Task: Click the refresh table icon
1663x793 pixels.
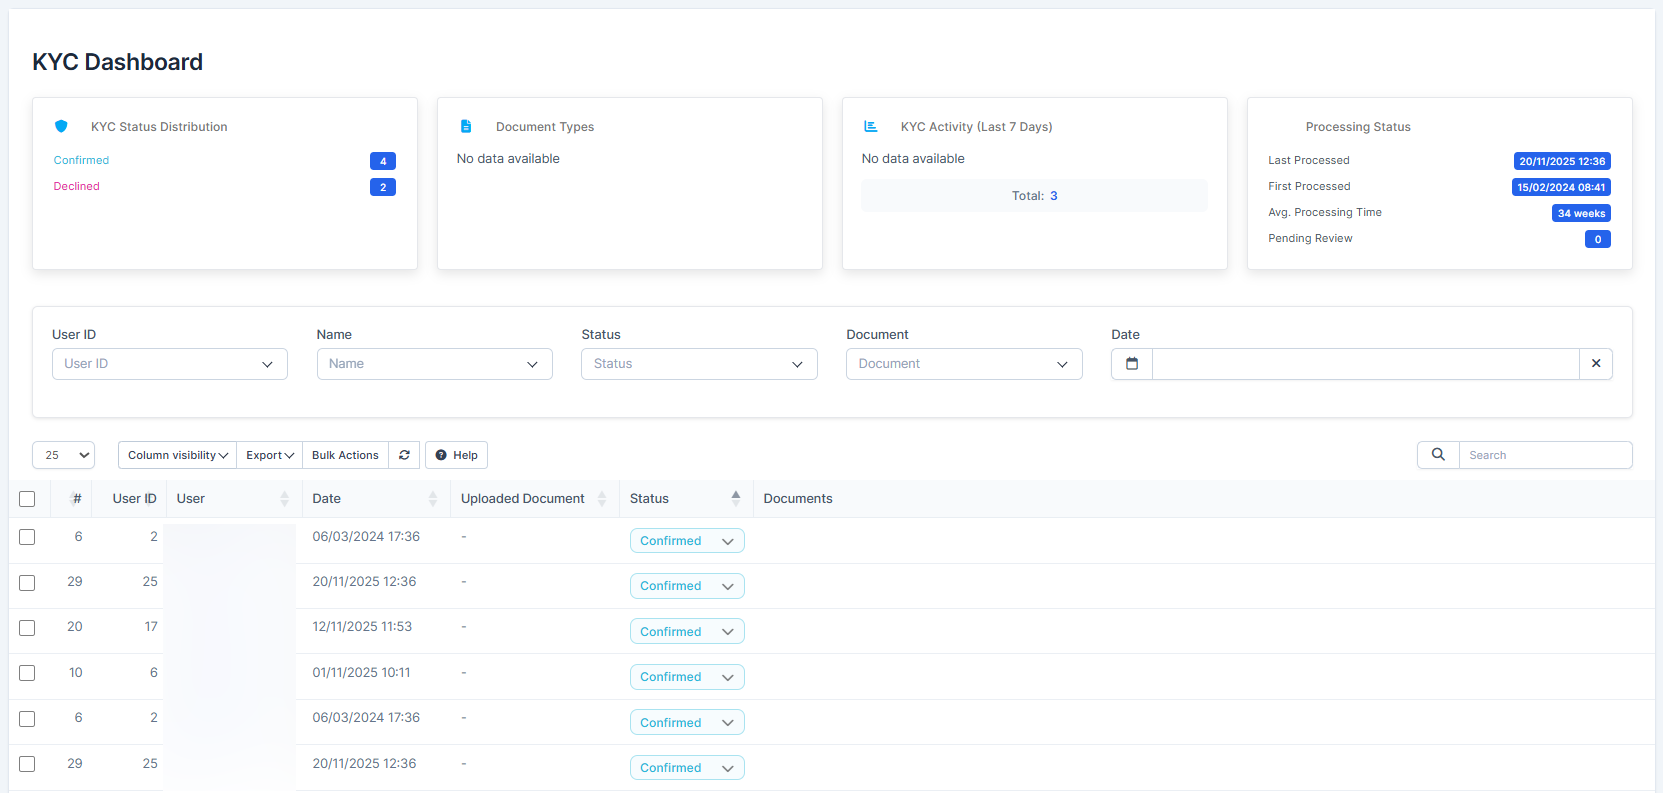Action: [404, 455]
